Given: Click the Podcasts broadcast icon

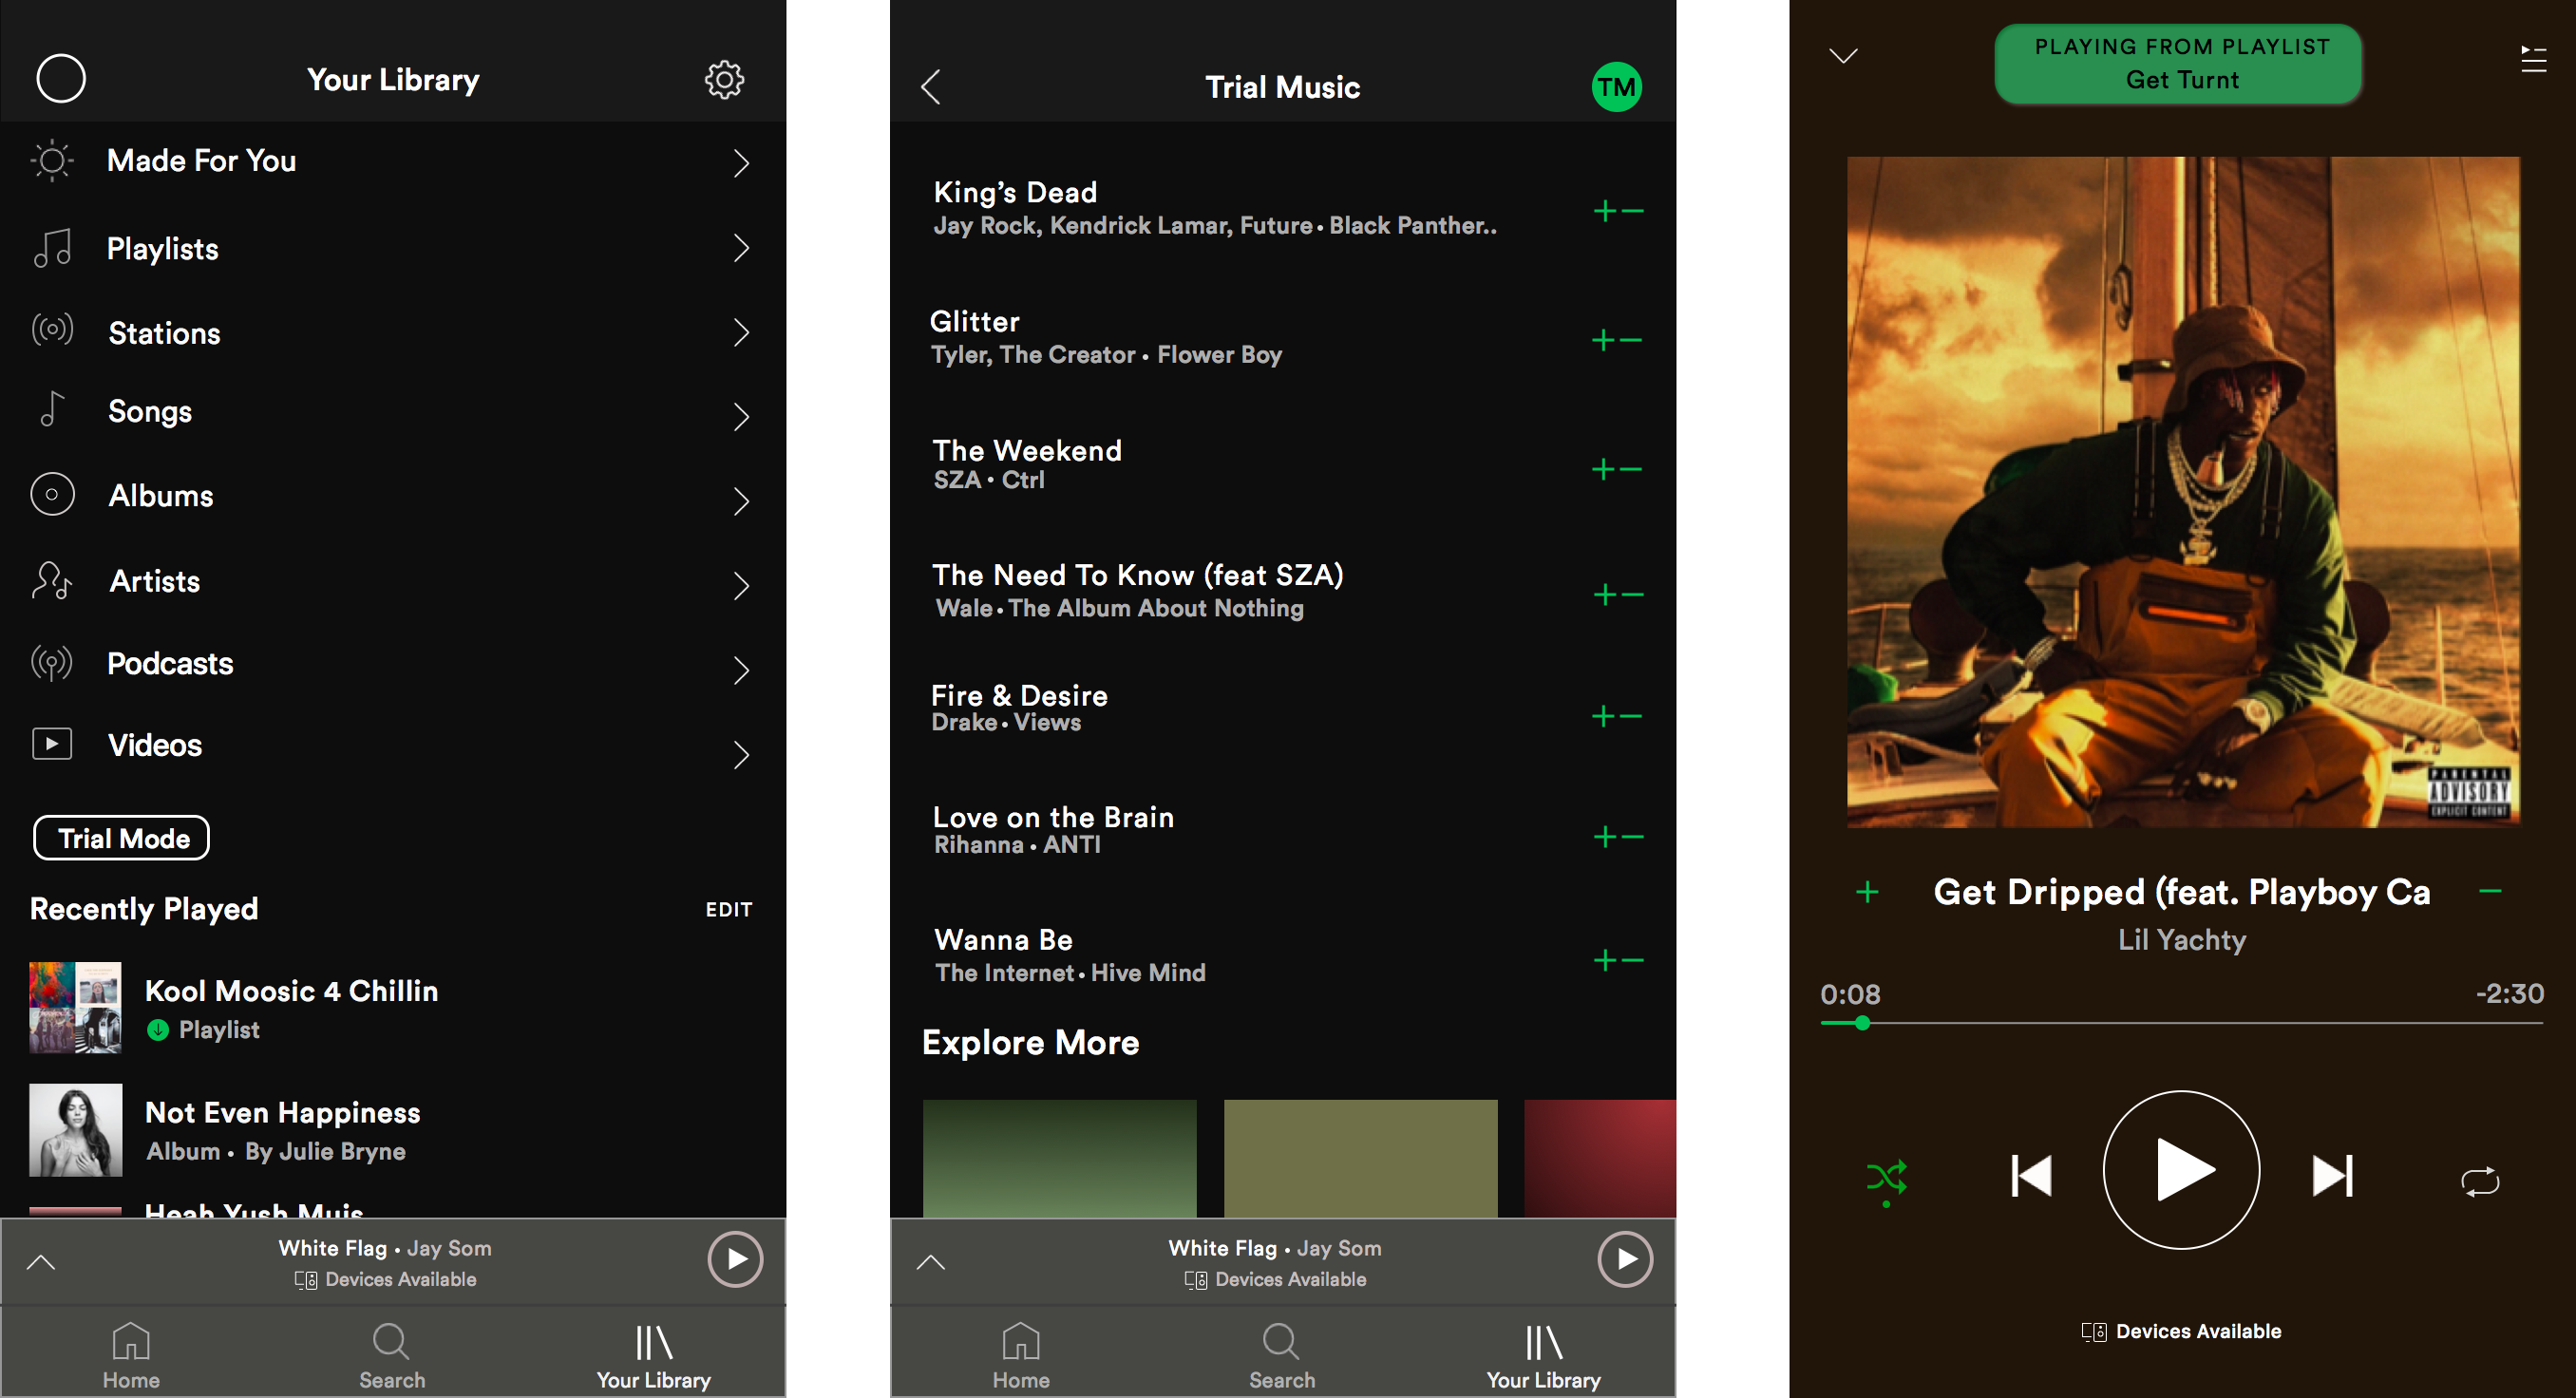Looking at the screenshot, I should (x=52, y=663).
